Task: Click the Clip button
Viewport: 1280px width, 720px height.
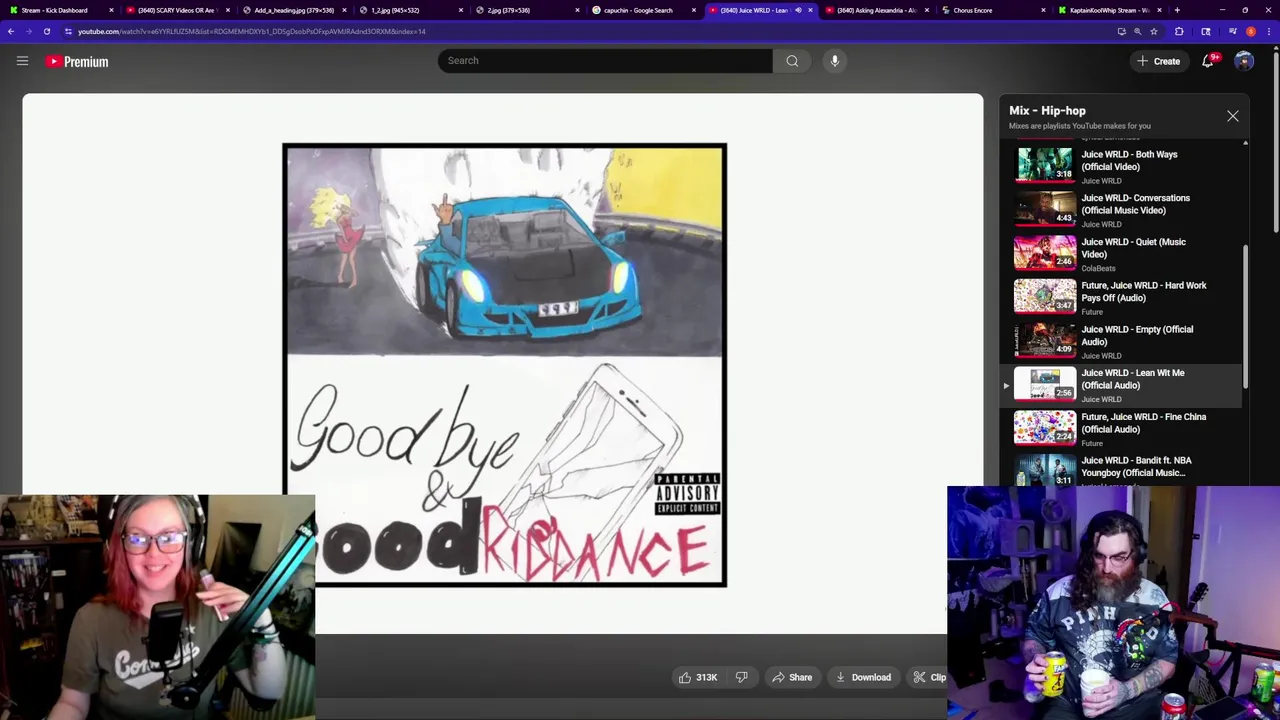Action: (929, 678)
